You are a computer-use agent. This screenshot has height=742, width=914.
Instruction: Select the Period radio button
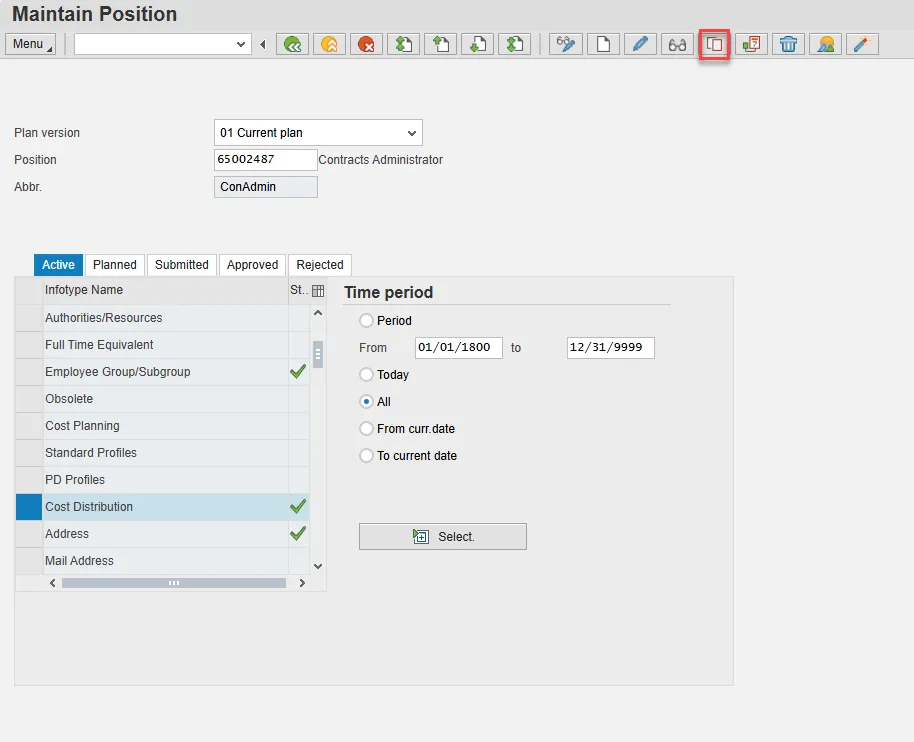click(x=367, y=321)
